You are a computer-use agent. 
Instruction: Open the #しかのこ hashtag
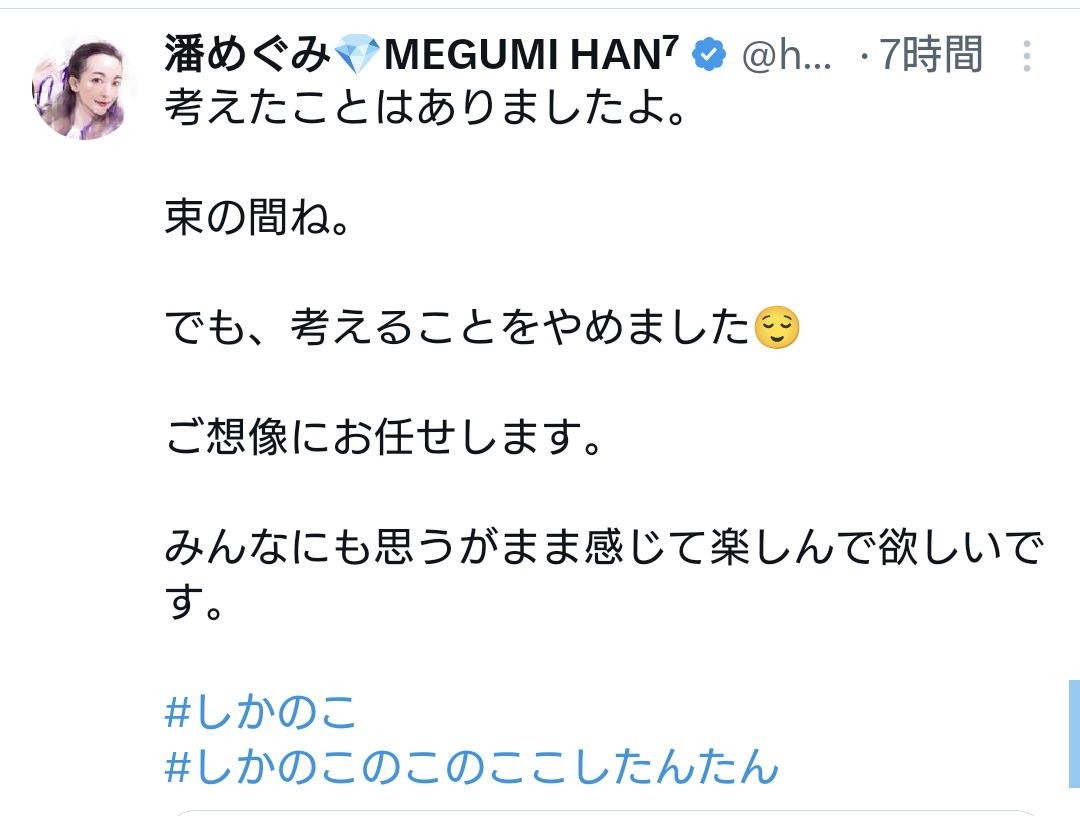(x=261, y=712)
